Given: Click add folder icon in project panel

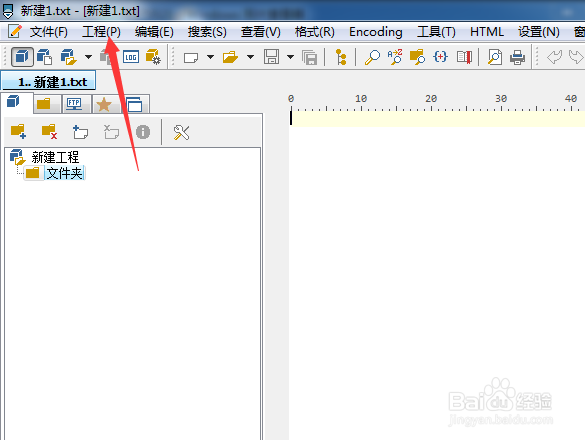Looking at the screenshot, I should (18, 132).
